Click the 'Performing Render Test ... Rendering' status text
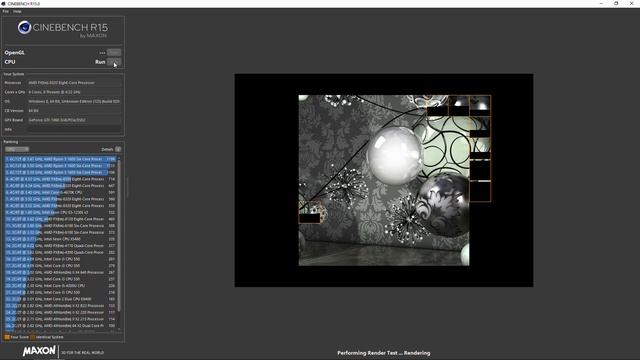Image resolution: width=640 pixels, height=360 pixels. coord(384,353)
